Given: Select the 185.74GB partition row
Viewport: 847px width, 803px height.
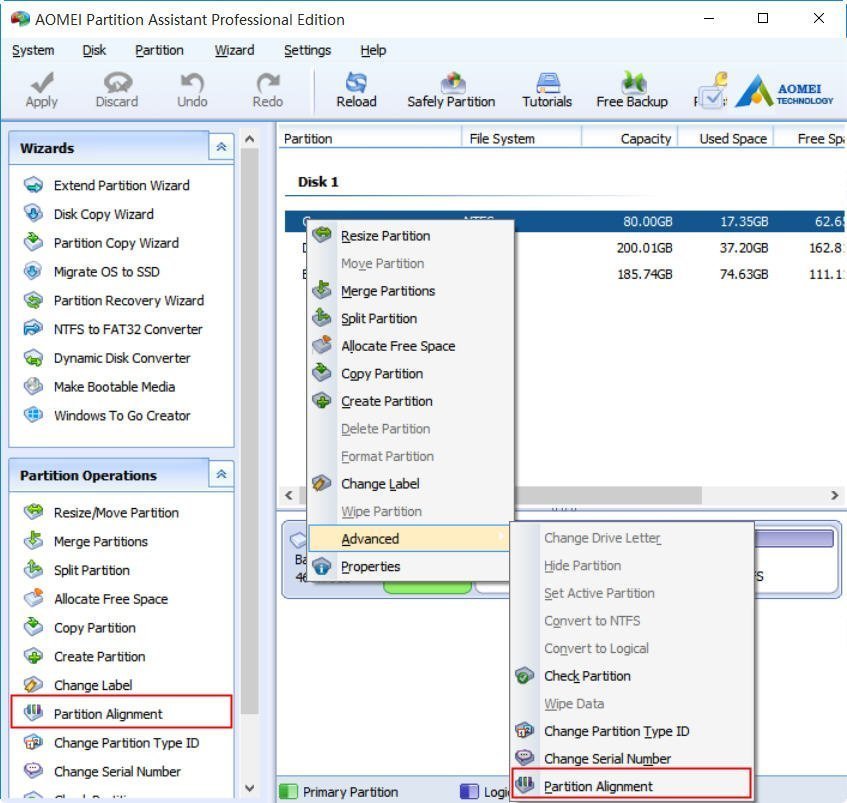Looking at the screenshot, I should coord(564,274).
